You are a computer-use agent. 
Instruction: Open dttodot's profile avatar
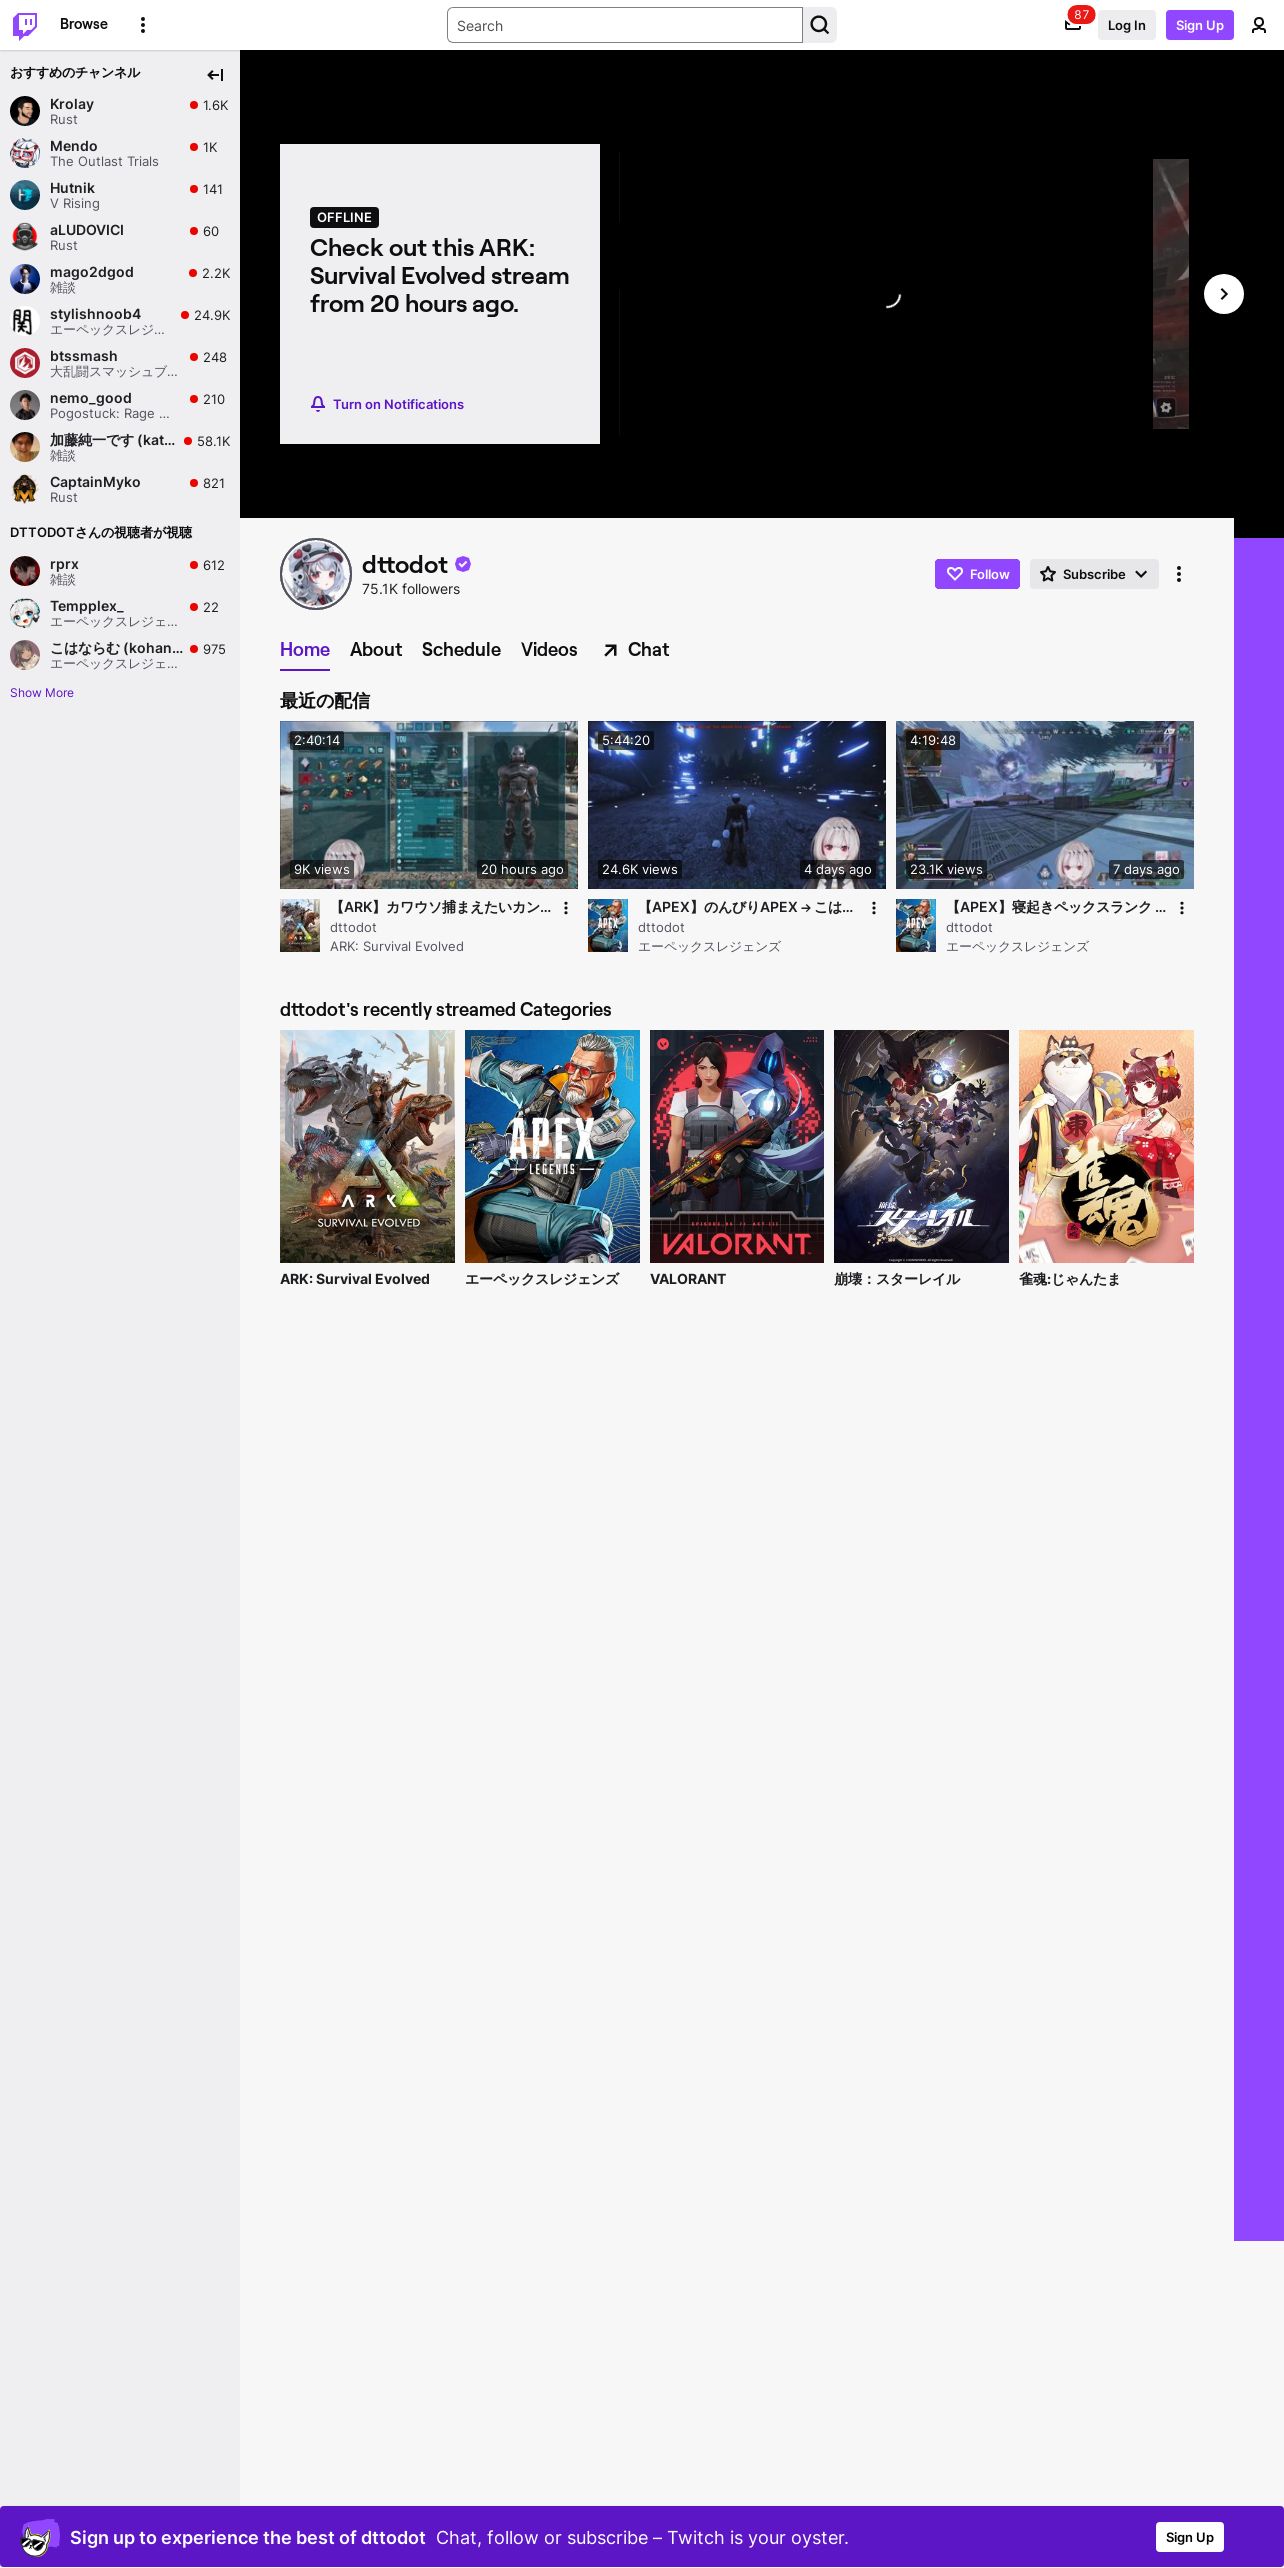316,574
